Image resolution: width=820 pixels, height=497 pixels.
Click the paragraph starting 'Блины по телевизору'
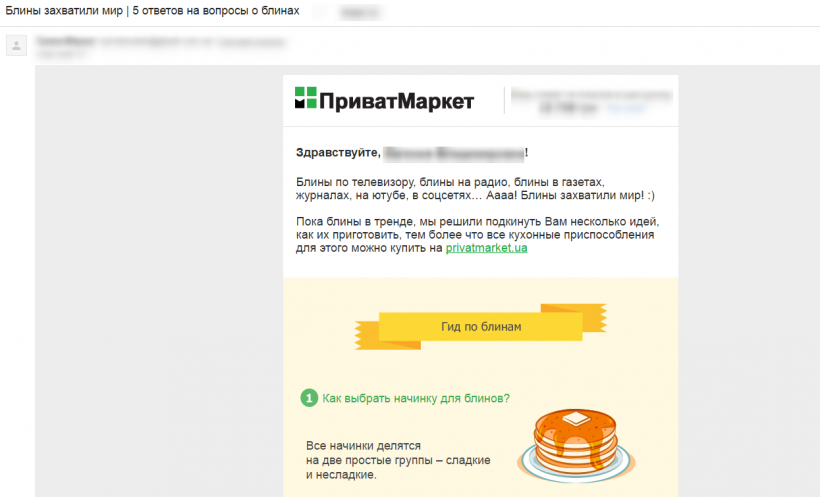[x=475, y=189]
